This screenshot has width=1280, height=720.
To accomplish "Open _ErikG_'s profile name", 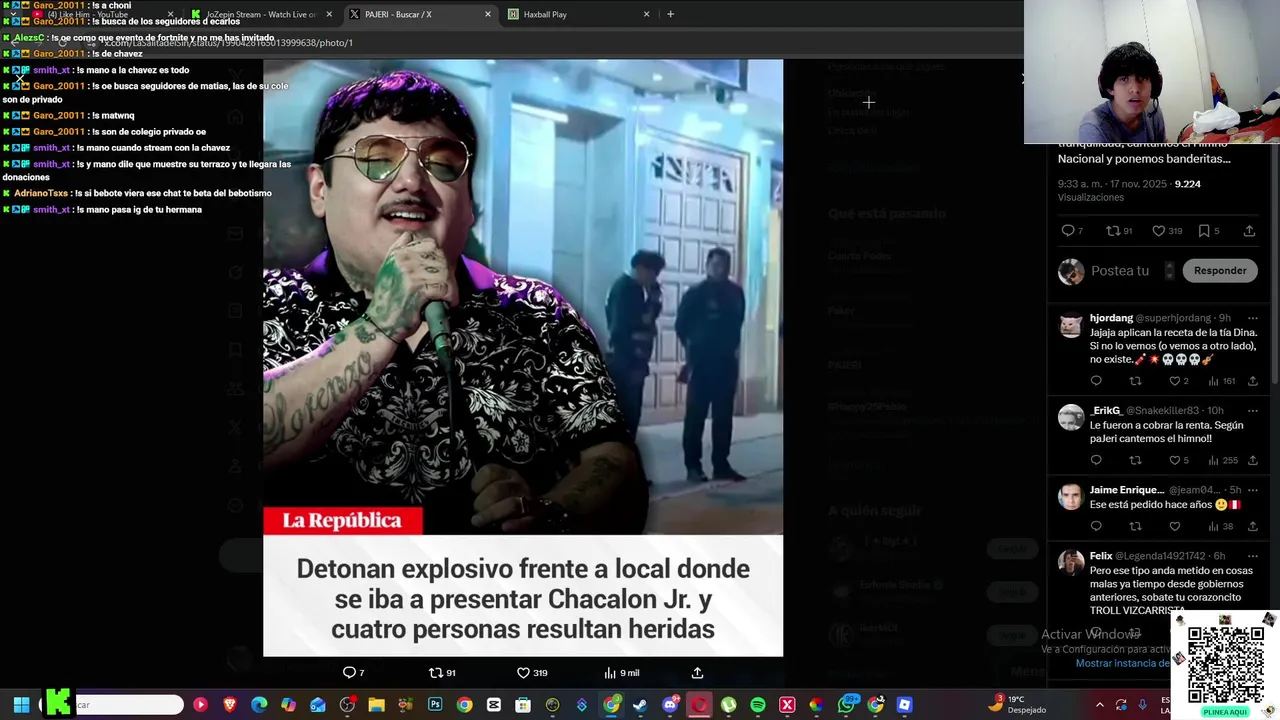I will pyautogui.click(x=1105, y=411).
